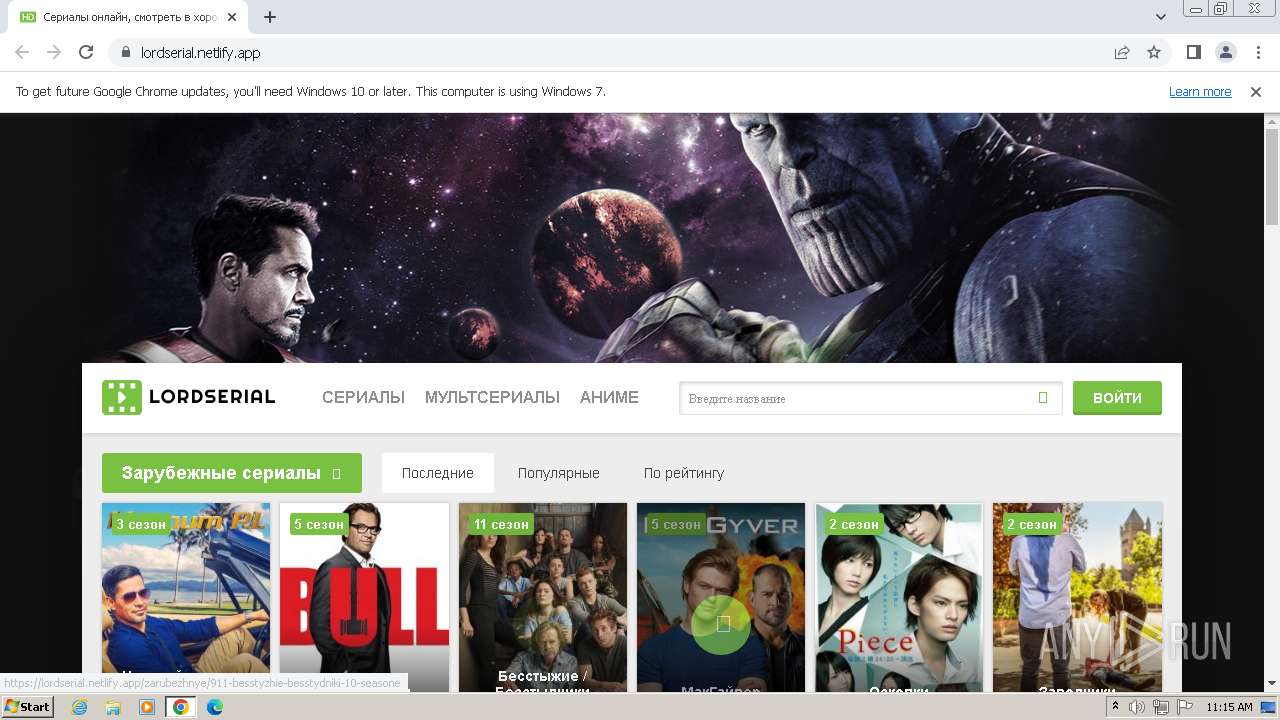Open File Explorer folder from taskbar

pyautogui.click(x=113, y=707)
